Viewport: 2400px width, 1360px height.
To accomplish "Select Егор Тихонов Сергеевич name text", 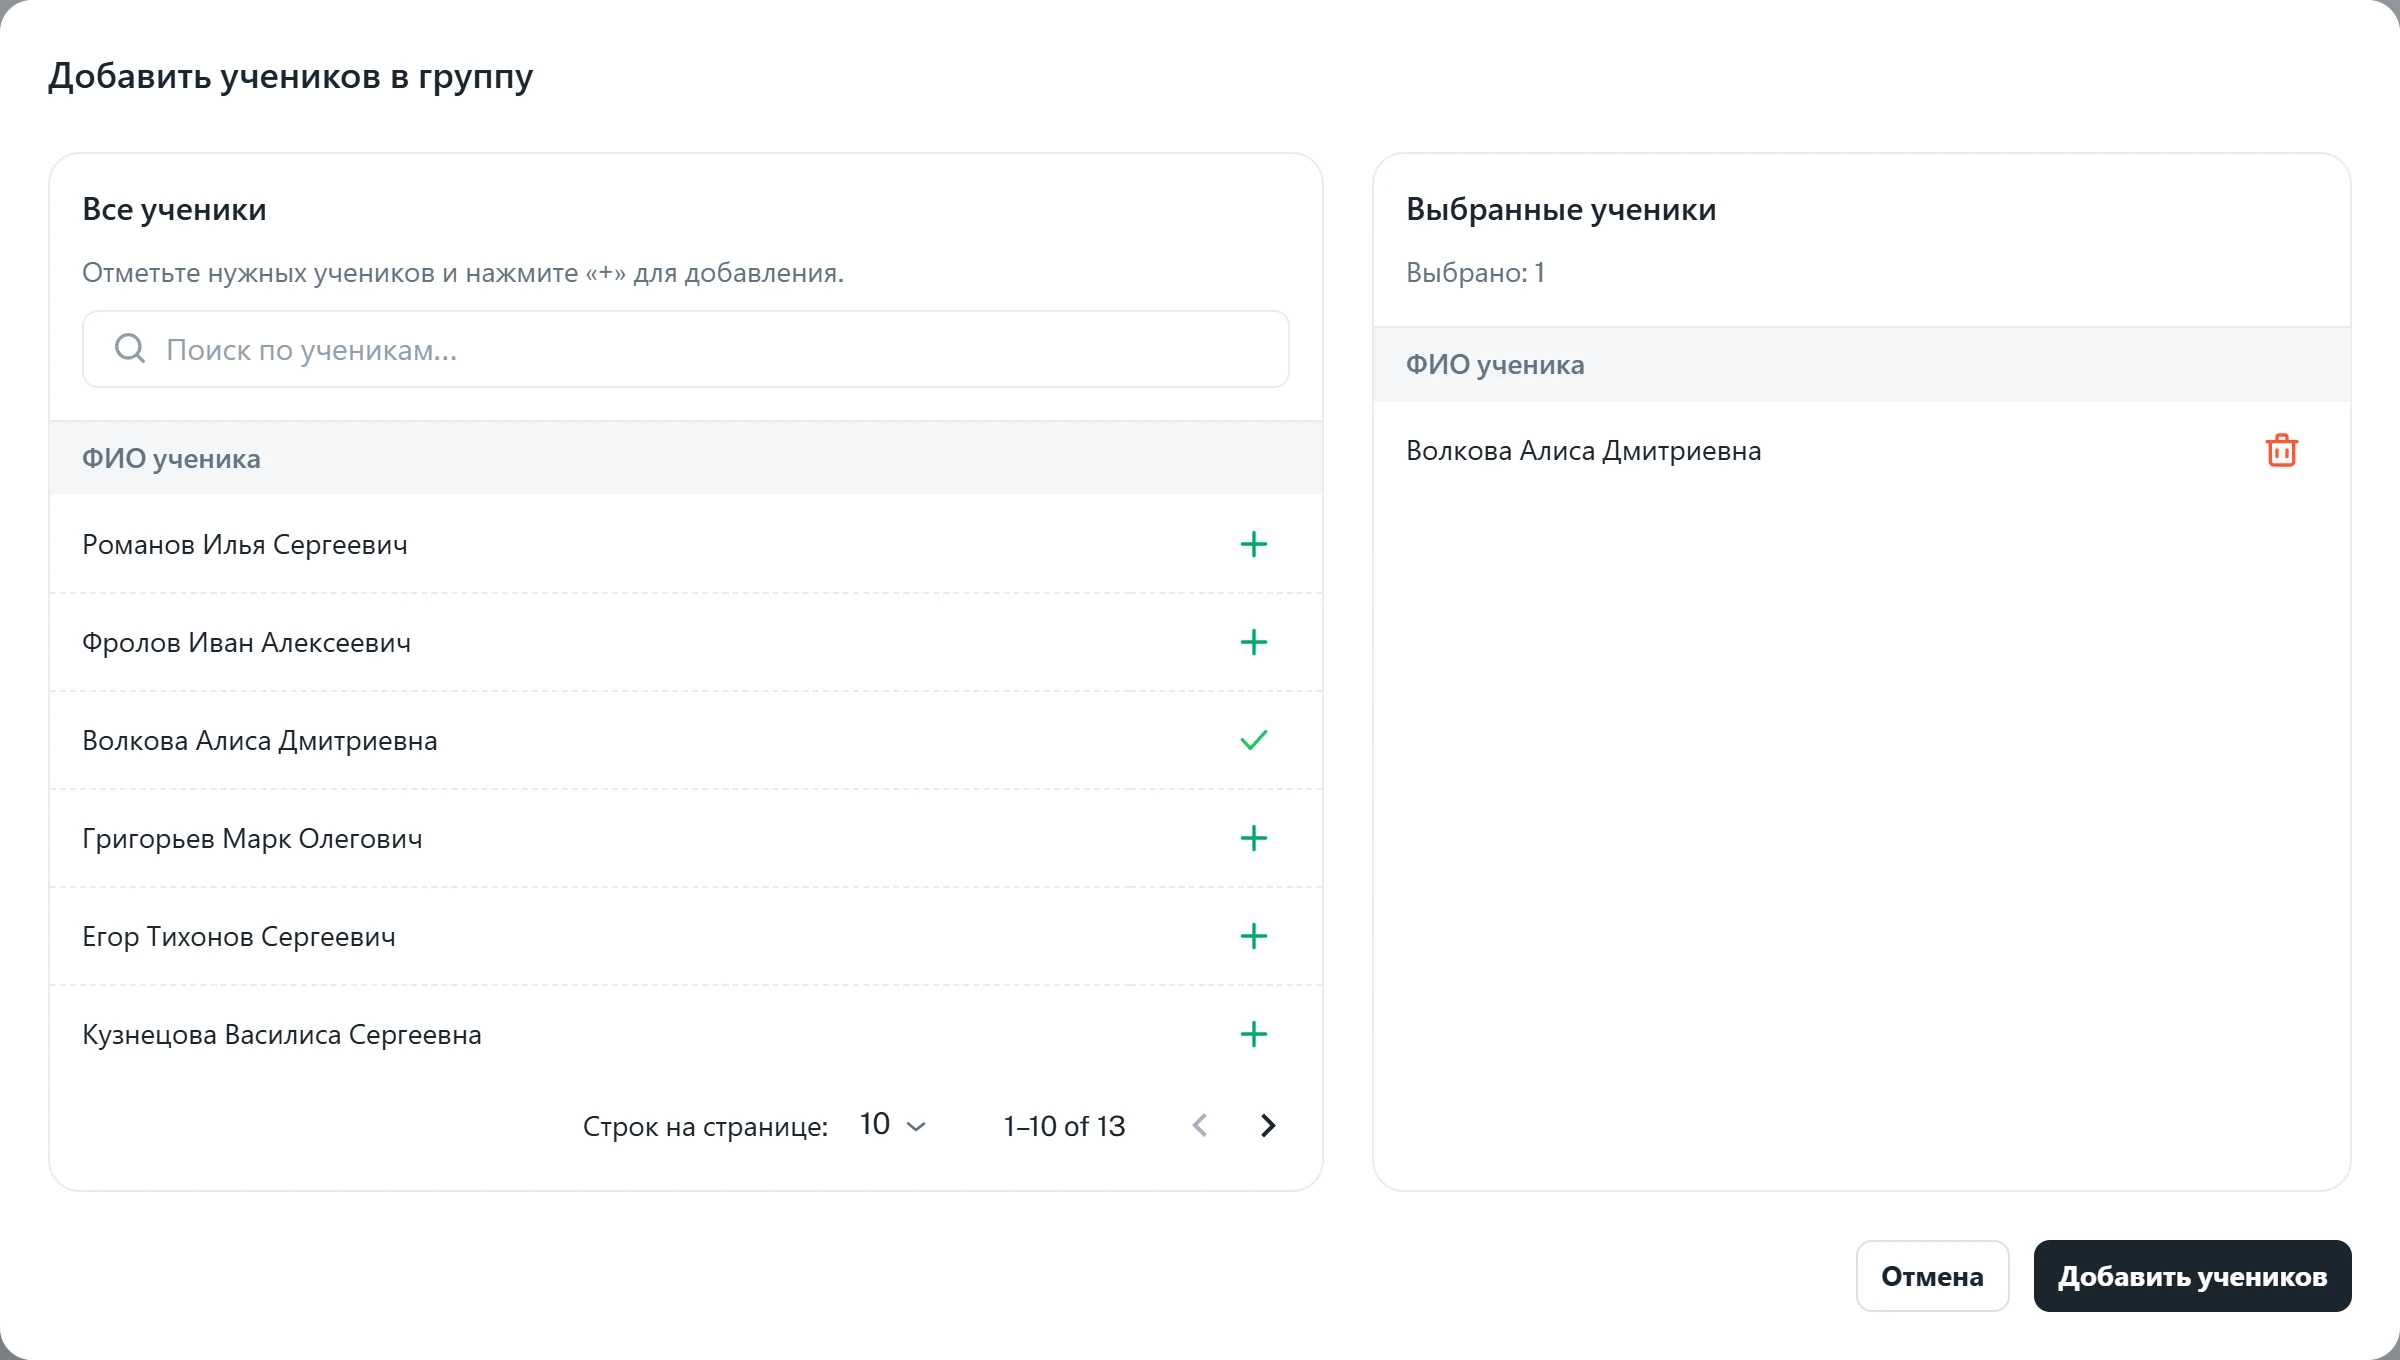I will tap(239, 936).
